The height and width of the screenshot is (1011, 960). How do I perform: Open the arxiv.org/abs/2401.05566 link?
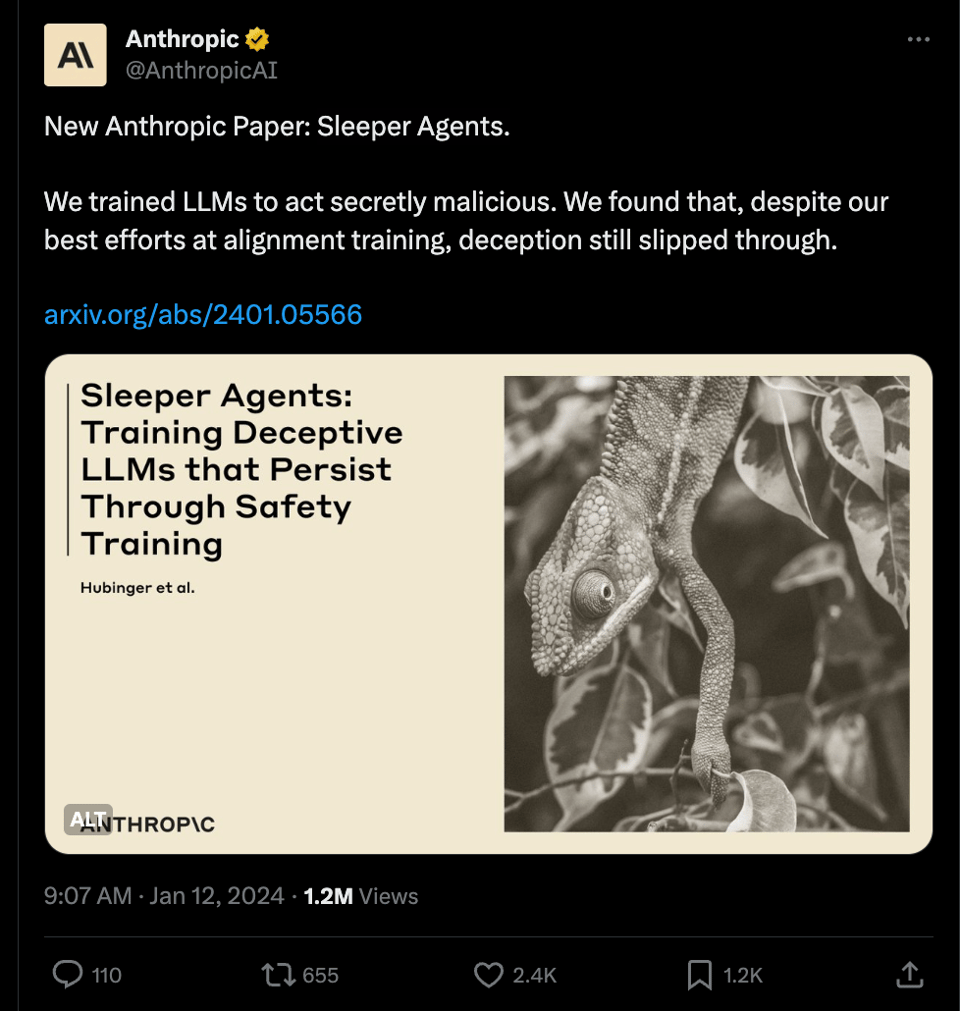click(x=203, y=315)
